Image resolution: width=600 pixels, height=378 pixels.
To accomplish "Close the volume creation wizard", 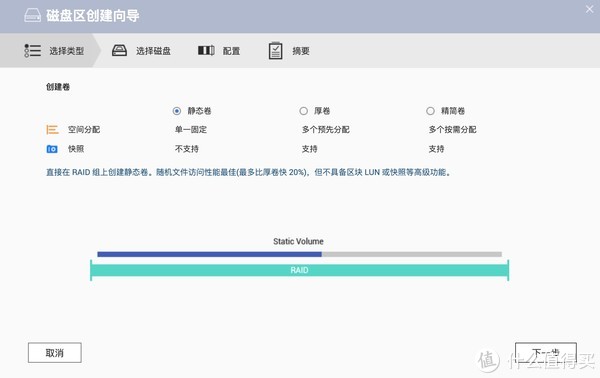I will [x=589, y=9].
